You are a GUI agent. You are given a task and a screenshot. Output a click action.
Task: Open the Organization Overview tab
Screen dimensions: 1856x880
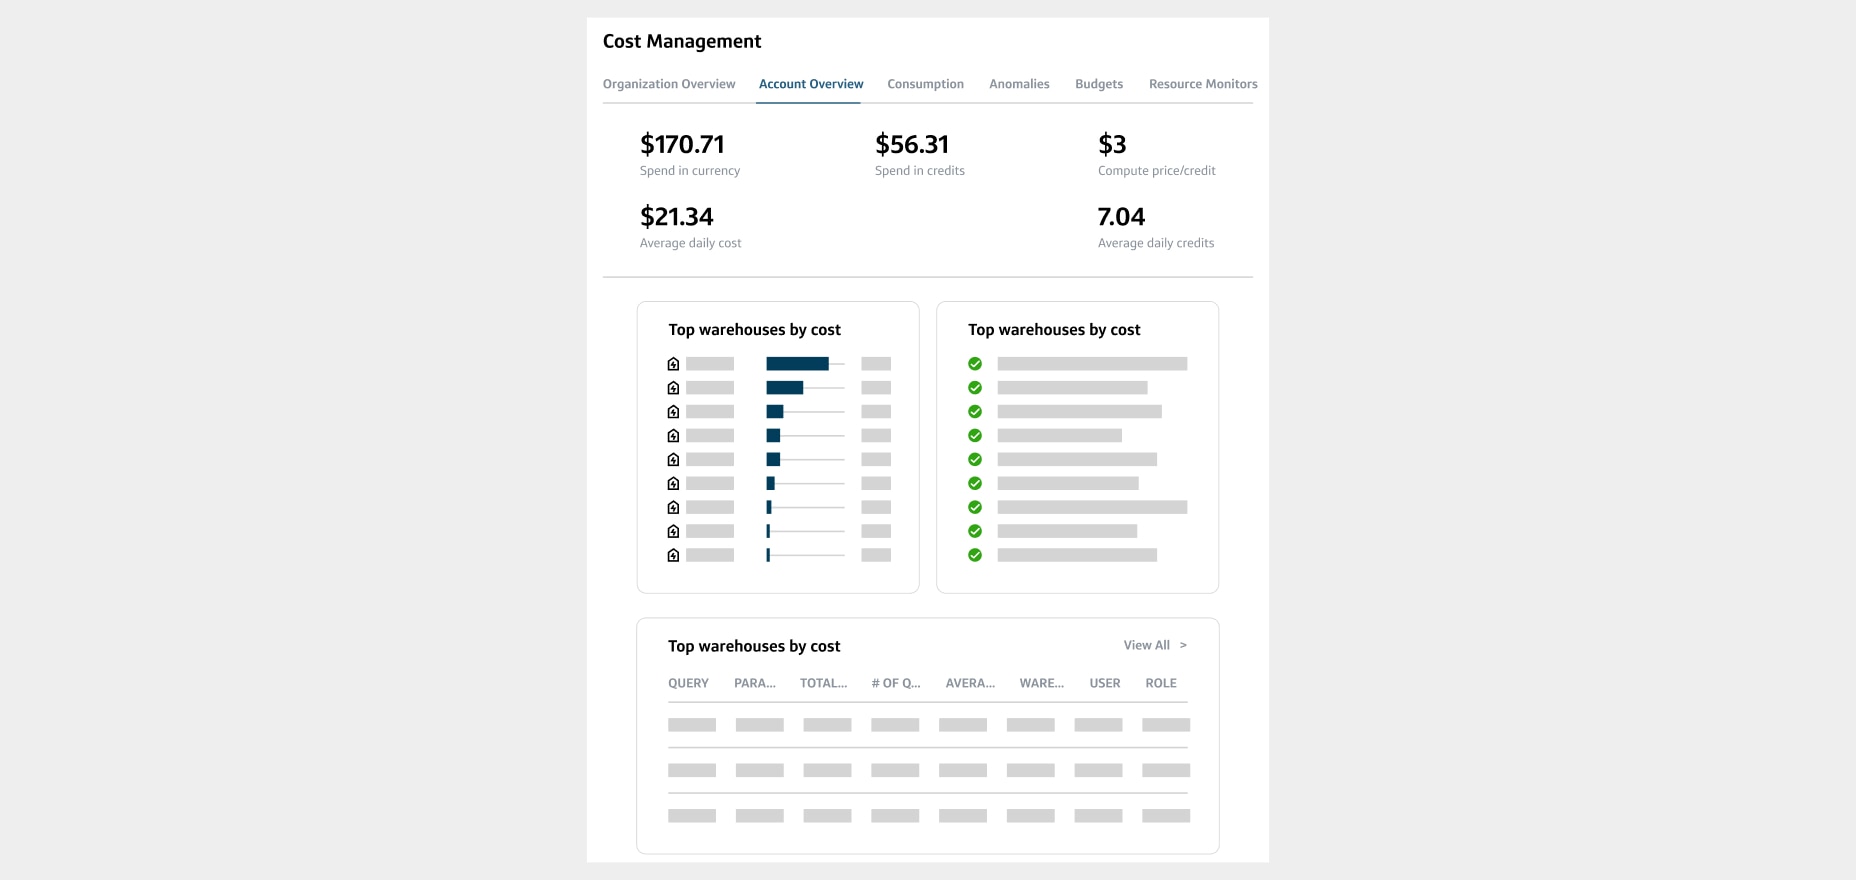click(x=669, y=84)
